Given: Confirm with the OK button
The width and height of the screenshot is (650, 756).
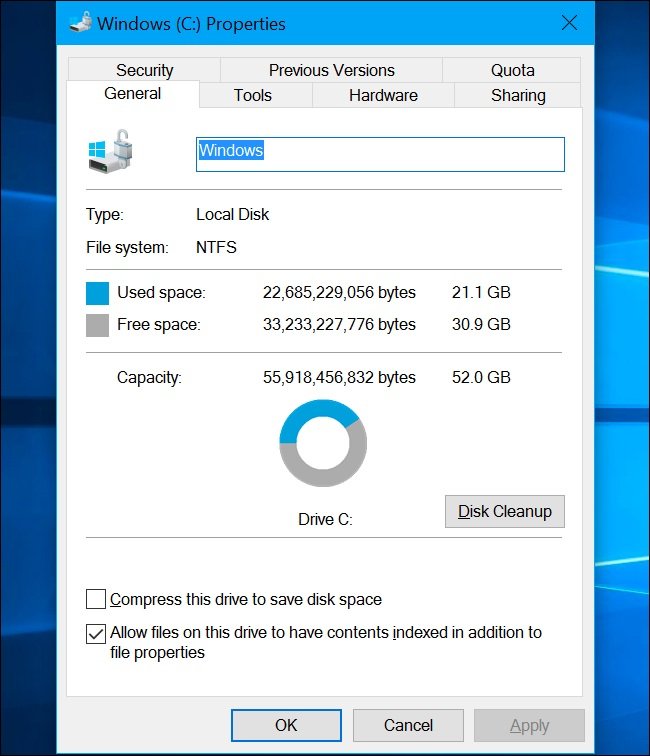Looking at the screenshot, I should 286,725.
